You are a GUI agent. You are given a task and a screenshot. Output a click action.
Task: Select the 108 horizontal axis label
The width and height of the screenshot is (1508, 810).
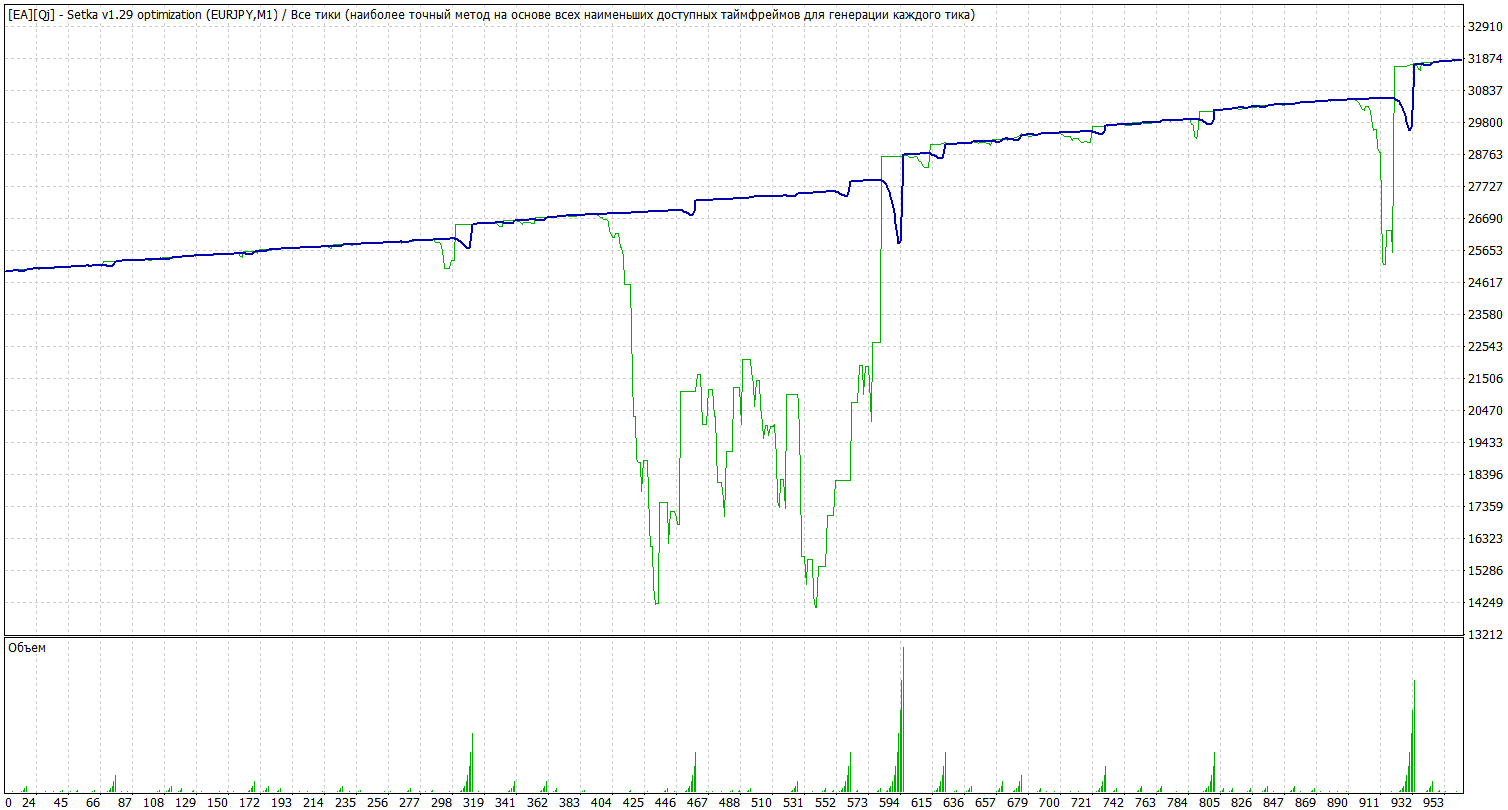click(154, 802)
